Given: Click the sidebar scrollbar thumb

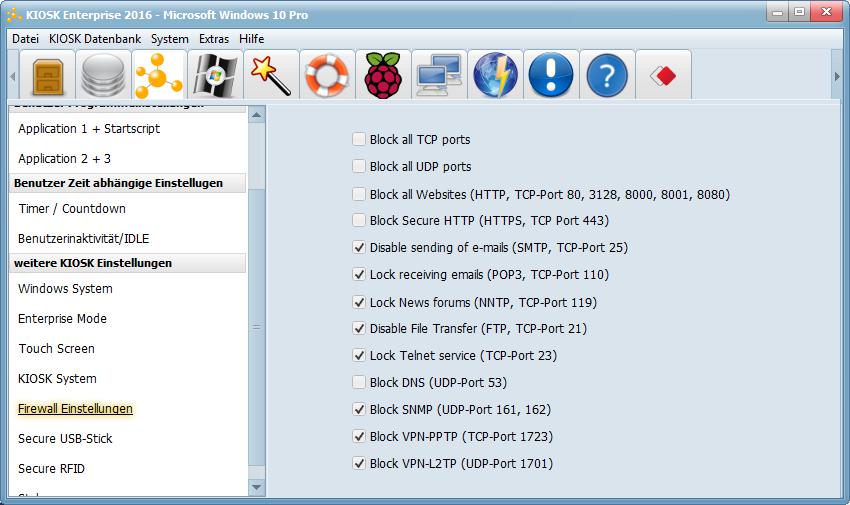Looking at the screenshot, I should click(257, 327).
